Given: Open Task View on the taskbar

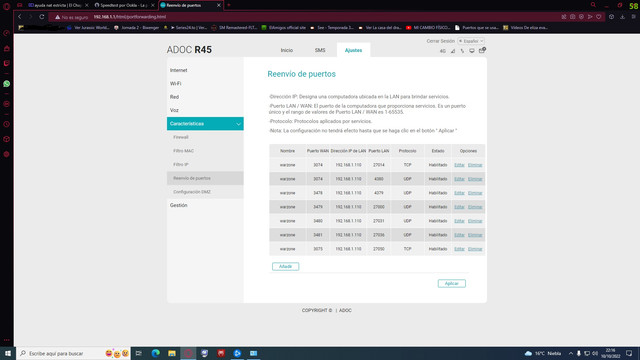Looking at the screenshot, I should coord(139,353).
